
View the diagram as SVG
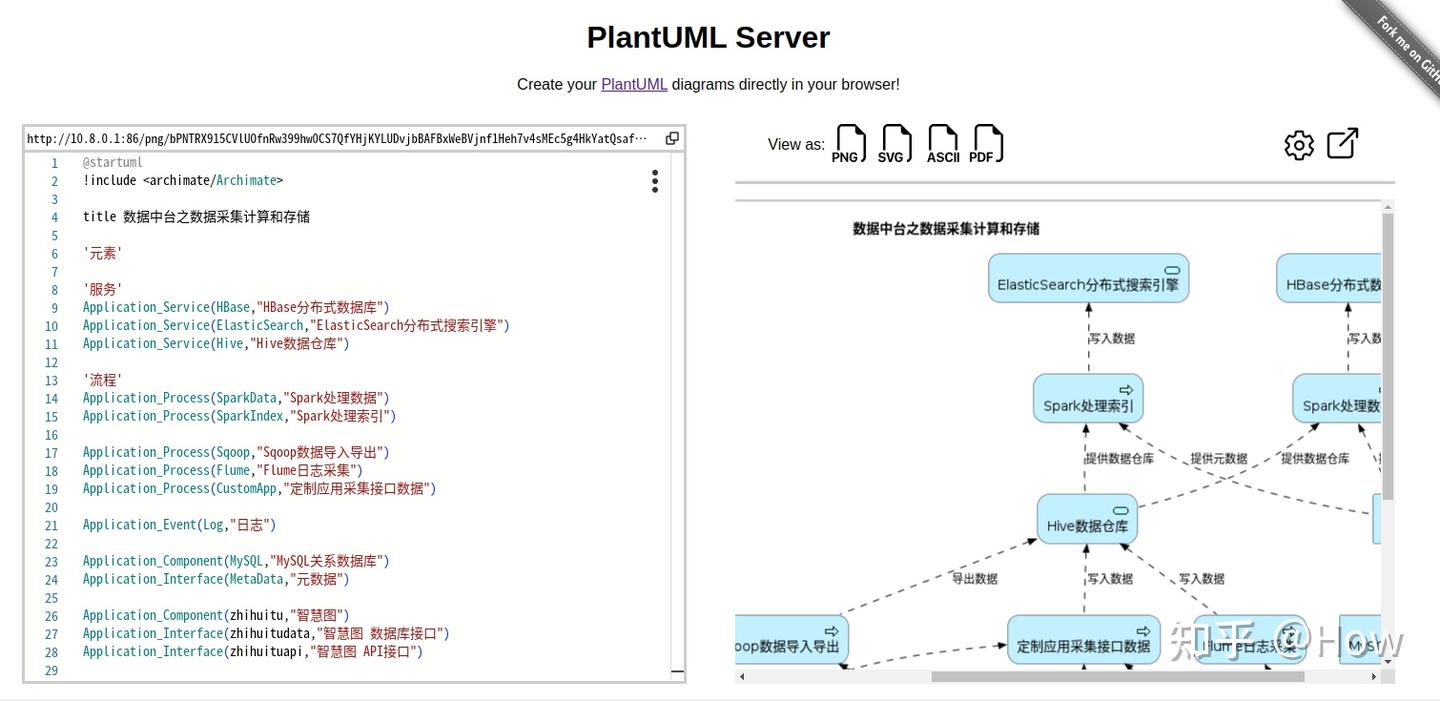895,143
